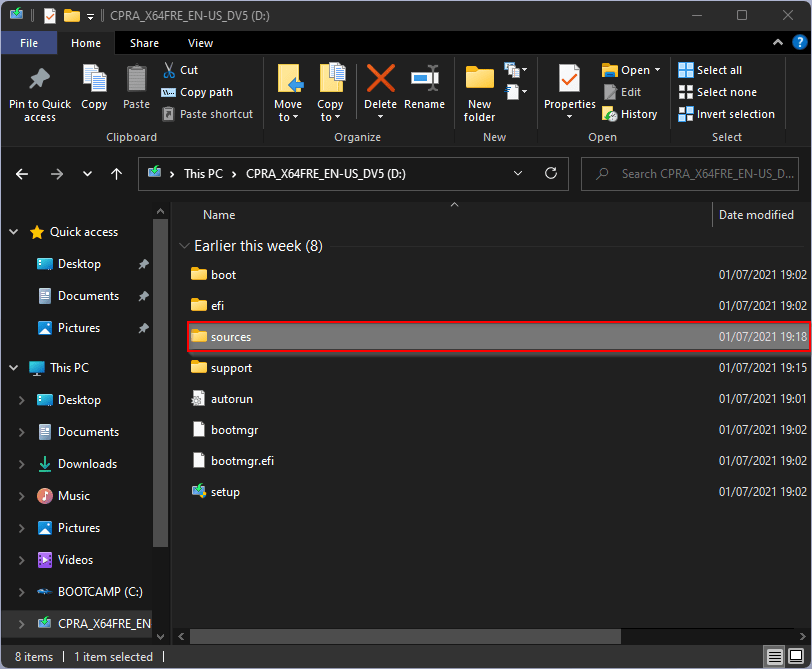
Task: Click This PC in the address bar
Action: pos(204,174)
